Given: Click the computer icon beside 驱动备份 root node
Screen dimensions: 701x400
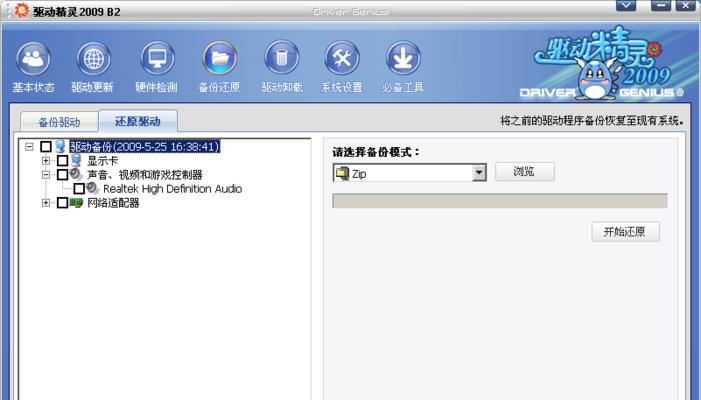Looking at the screenshot, I should point(61,146).
